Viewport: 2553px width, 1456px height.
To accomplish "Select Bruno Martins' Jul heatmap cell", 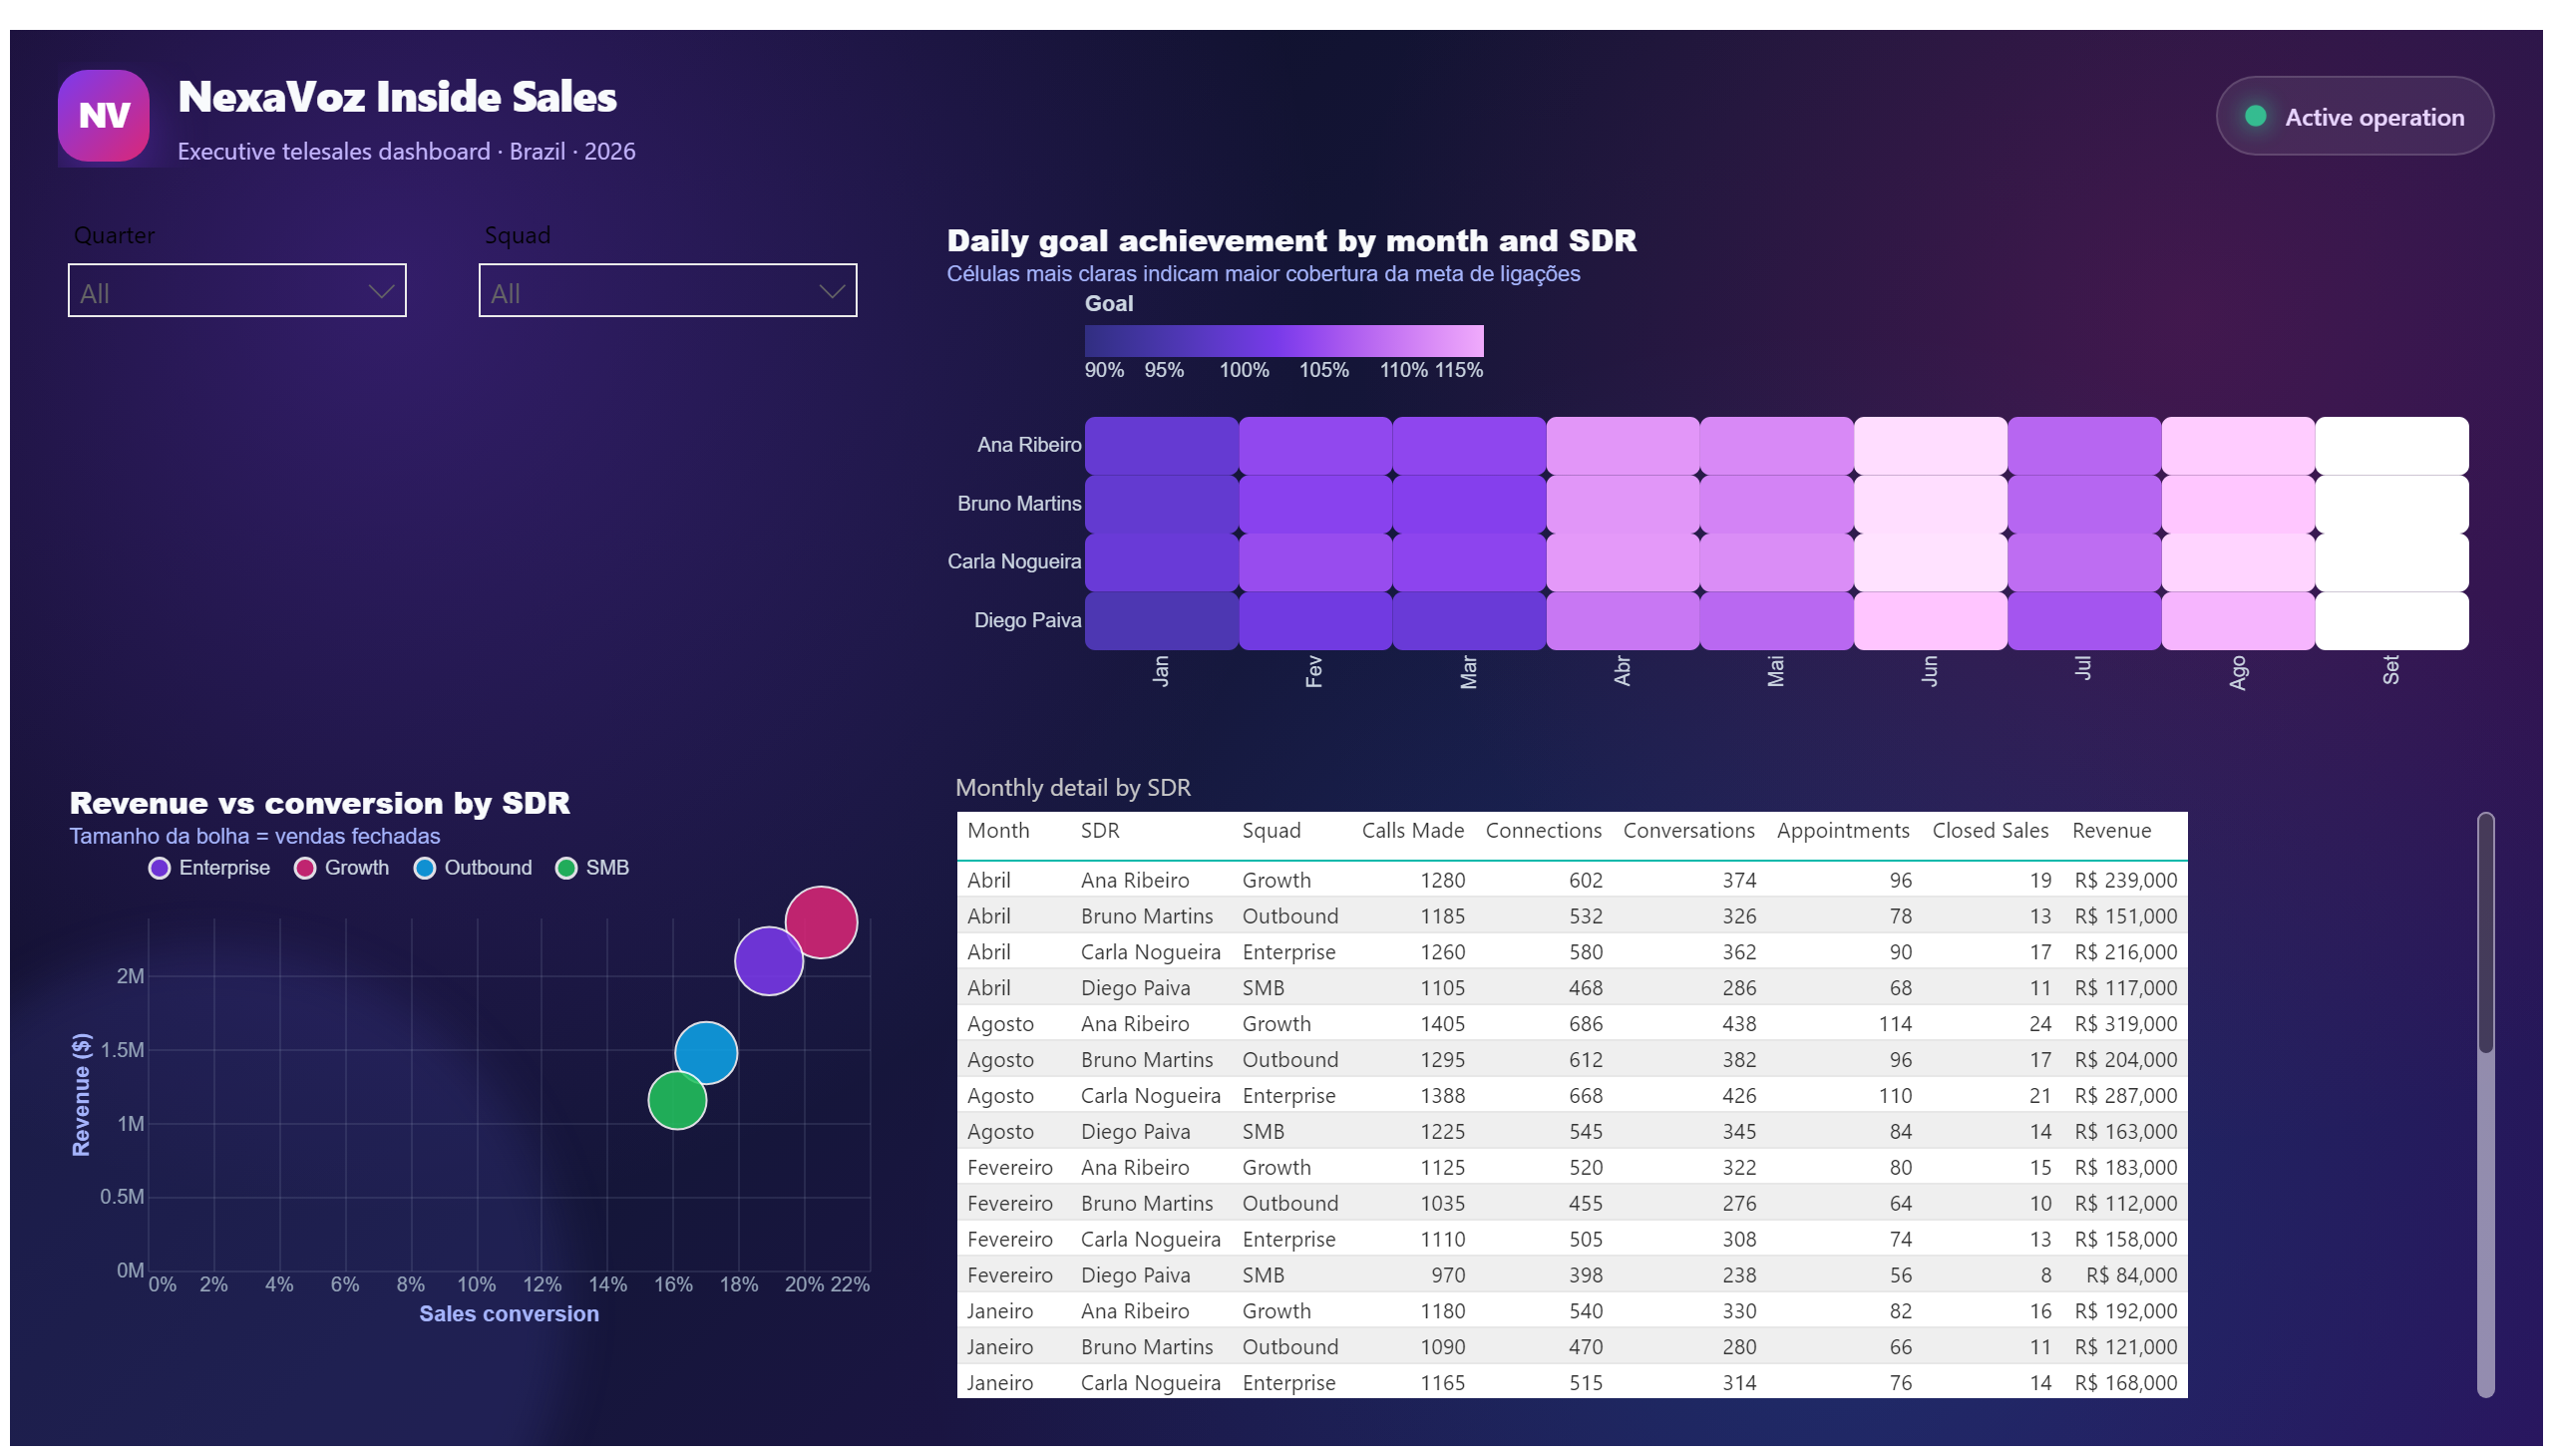I will click(2084, 505).
